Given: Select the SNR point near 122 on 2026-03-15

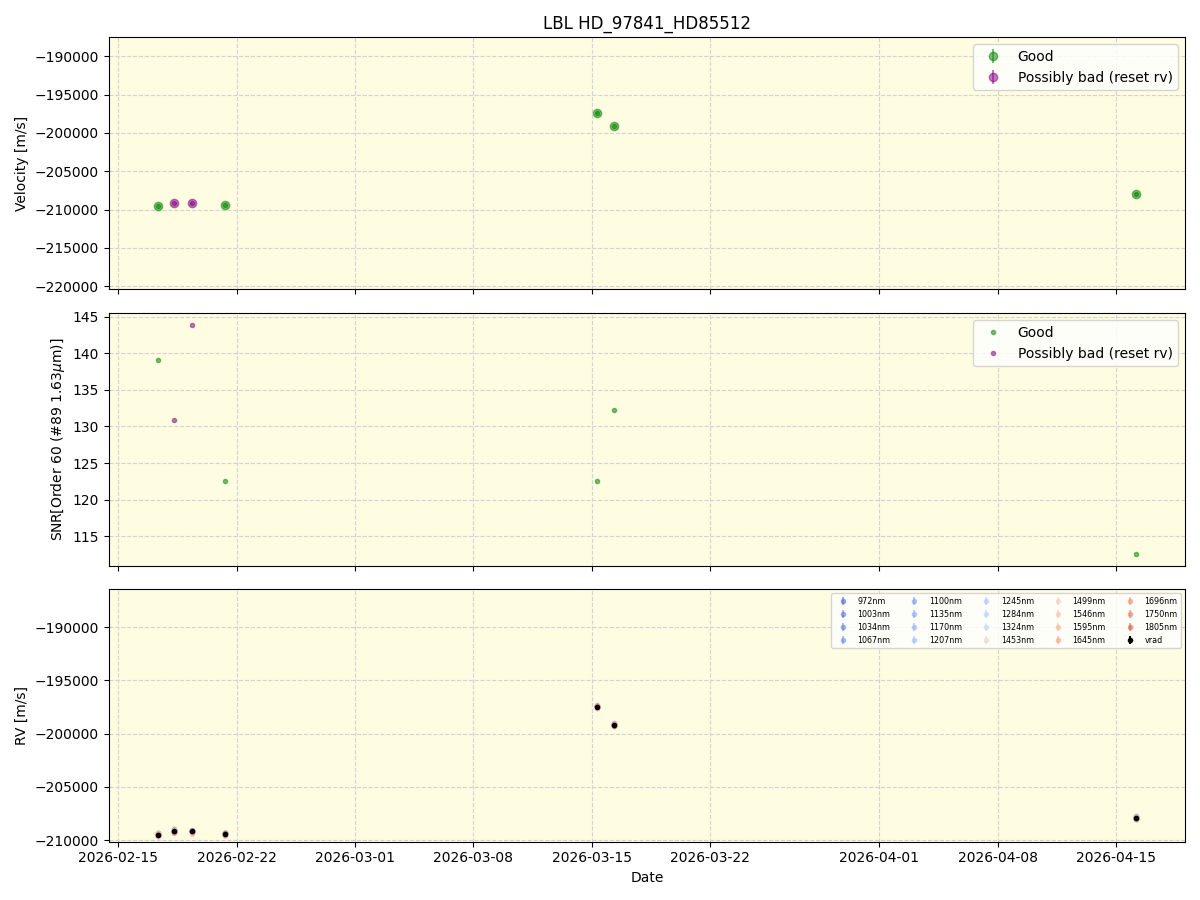Looking at the screenshot, I should pos(597,481).
